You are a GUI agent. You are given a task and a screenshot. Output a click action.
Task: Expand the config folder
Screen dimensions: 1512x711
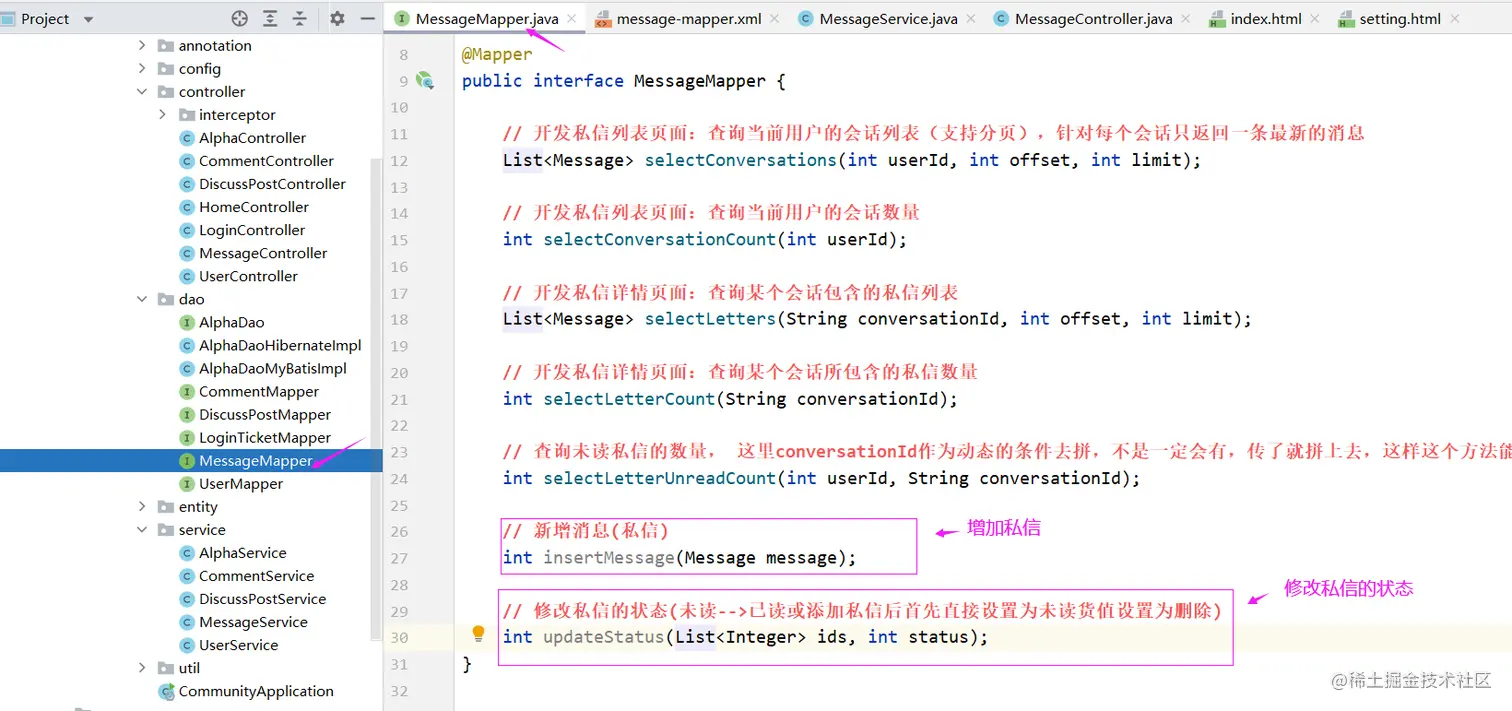click(142, 69)
